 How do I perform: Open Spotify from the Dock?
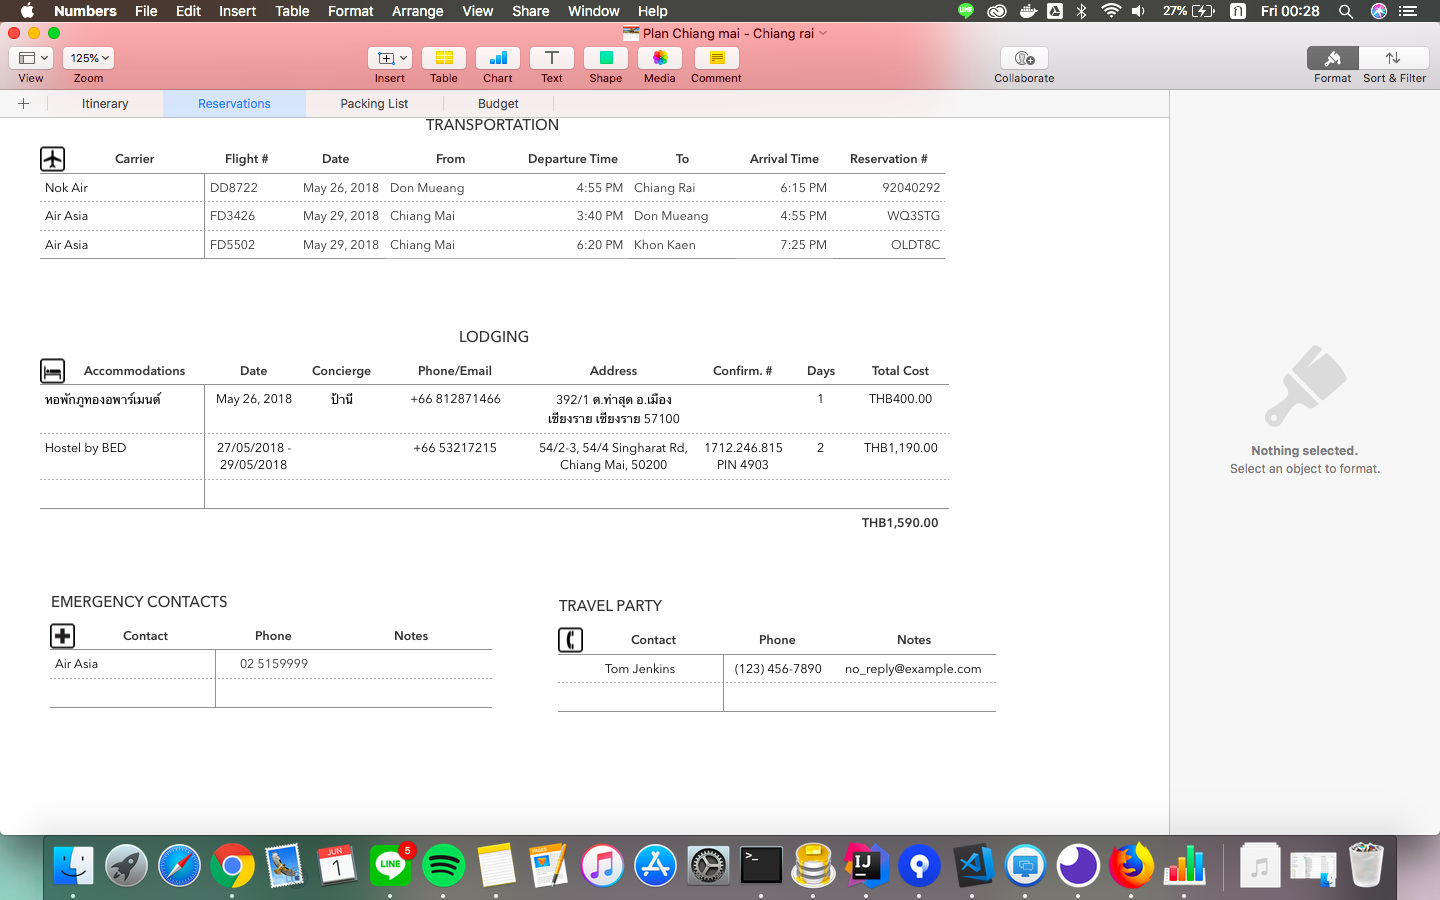[443, 866]
